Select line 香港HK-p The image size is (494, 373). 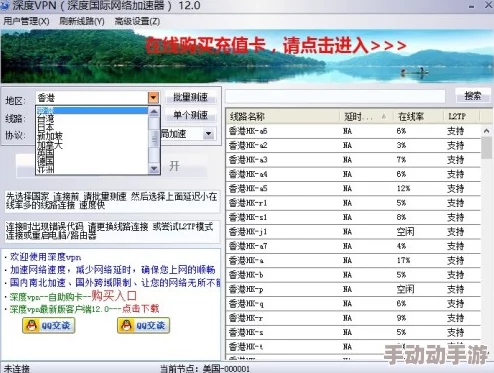[x=353, y=289]
